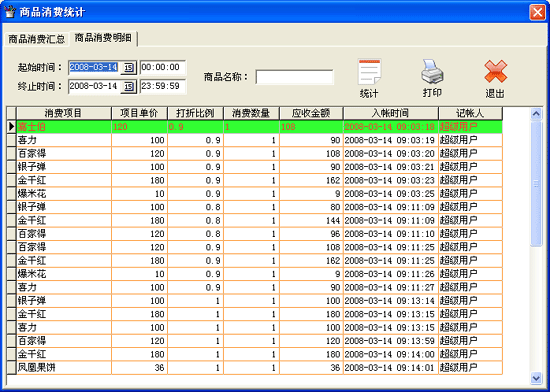
Task: Click amount 96 in 应收金额 column
Action: point(335,234)
